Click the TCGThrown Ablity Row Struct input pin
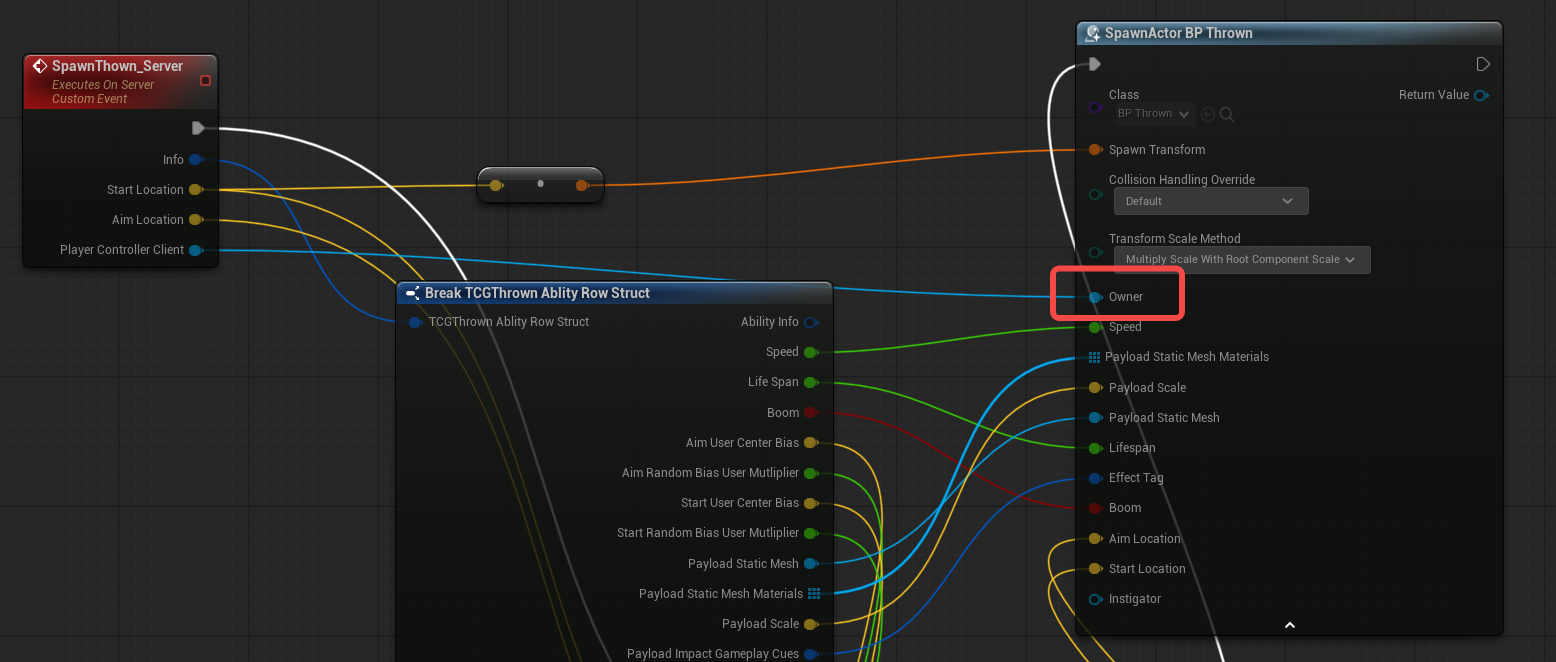 pos(415,322)
